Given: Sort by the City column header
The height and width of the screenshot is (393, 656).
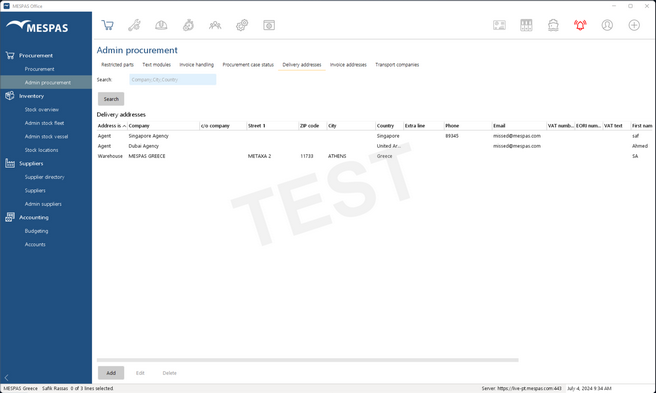Looking at the screenshot, I should click(351, 126).
